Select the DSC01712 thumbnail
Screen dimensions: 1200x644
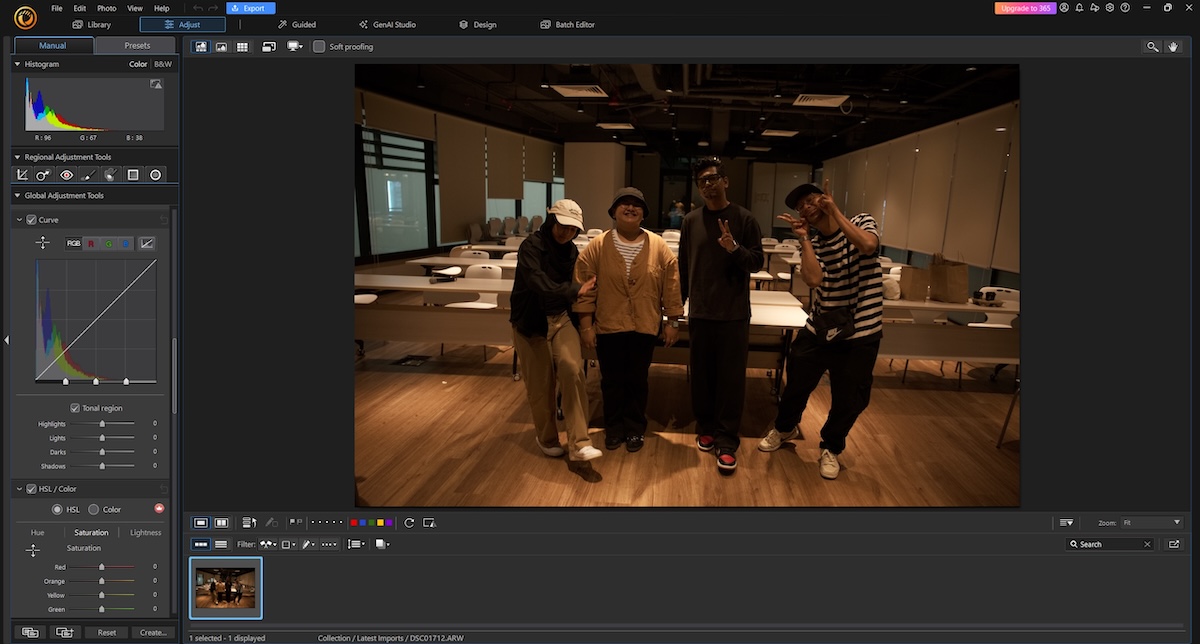pyautogui.click(x=225, y=588)
